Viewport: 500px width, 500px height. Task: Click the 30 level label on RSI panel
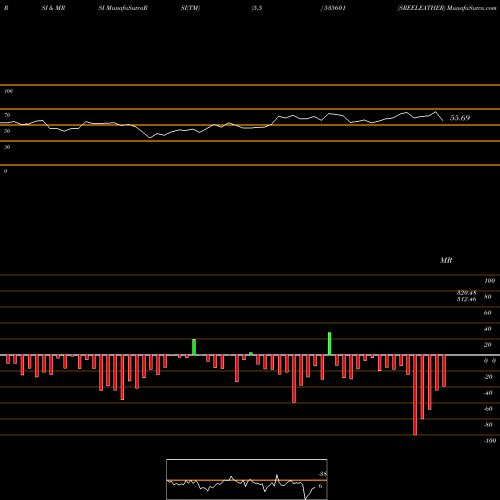coord(7,147)
